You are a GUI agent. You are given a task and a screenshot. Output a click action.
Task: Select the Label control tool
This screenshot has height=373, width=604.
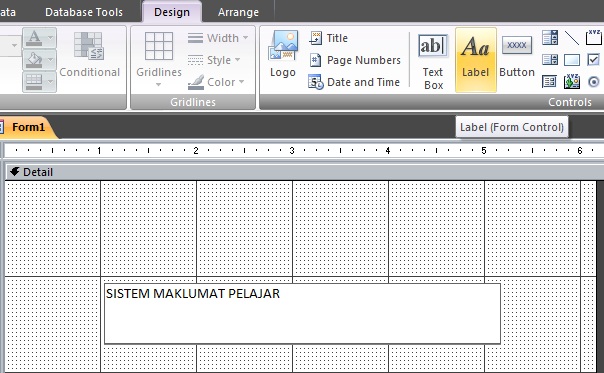click(x=475, y=60)
